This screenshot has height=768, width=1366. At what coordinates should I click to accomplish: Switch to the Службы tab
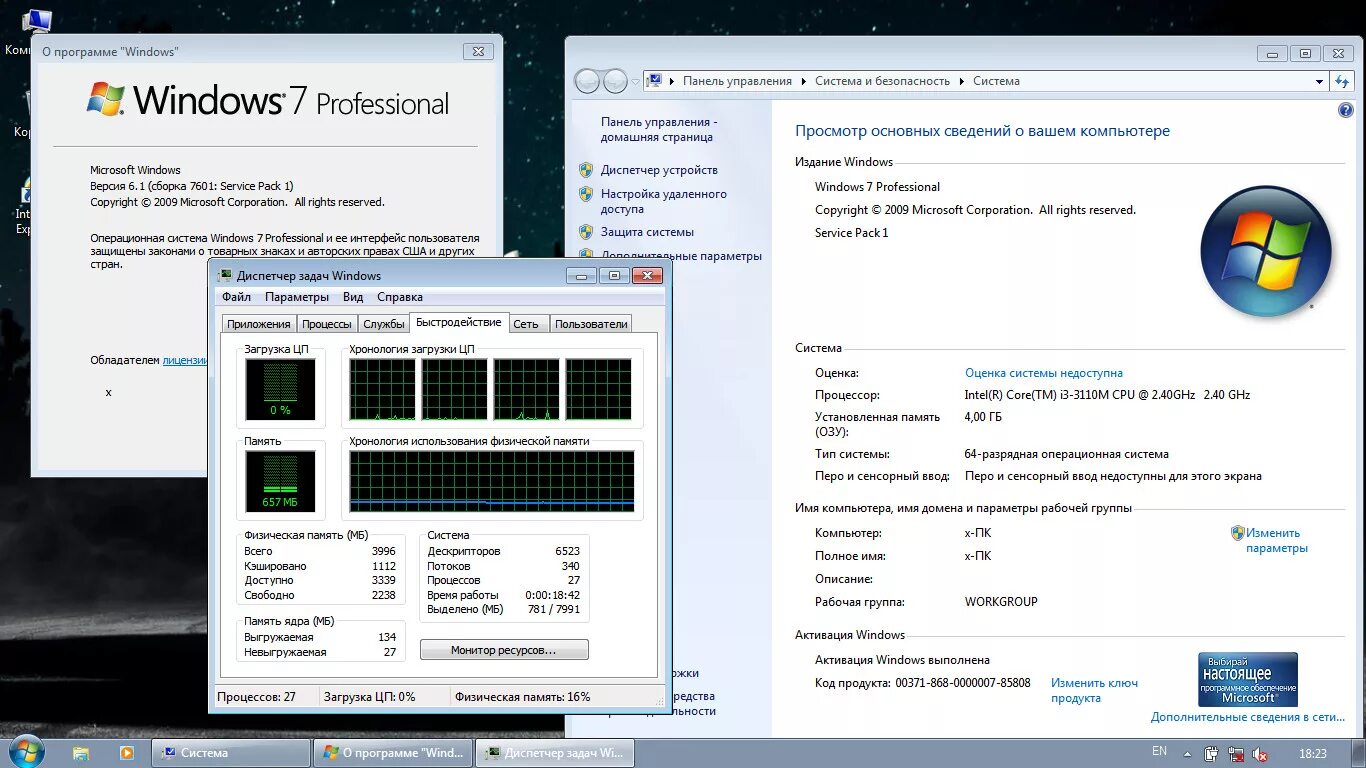pyautogui.click(x=384, y=324)
